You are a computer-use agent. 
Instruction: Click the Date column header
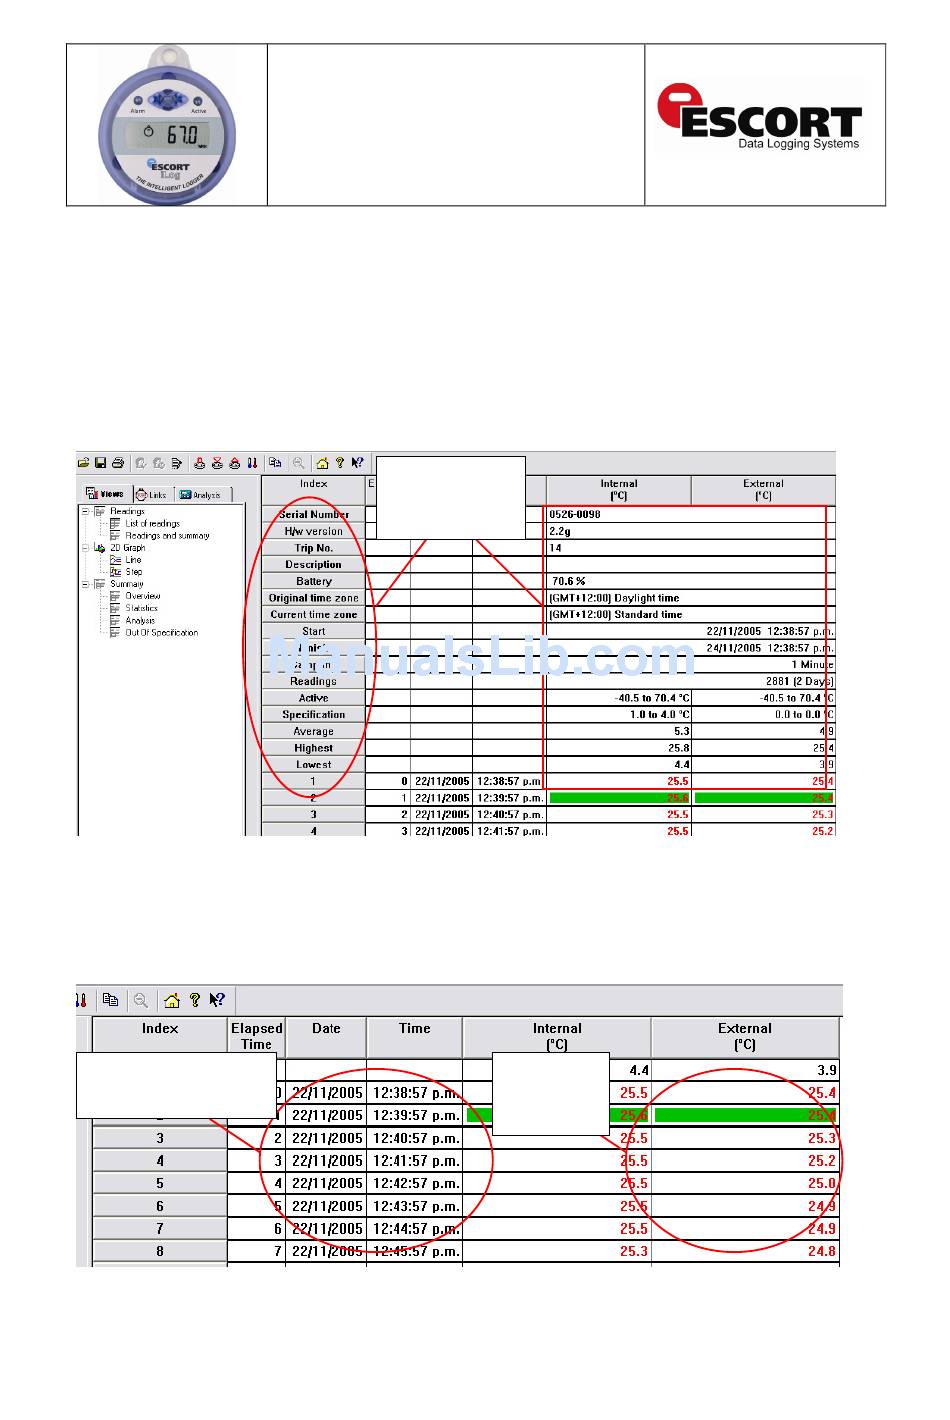pyautogui.click(x=326, y=1036)
